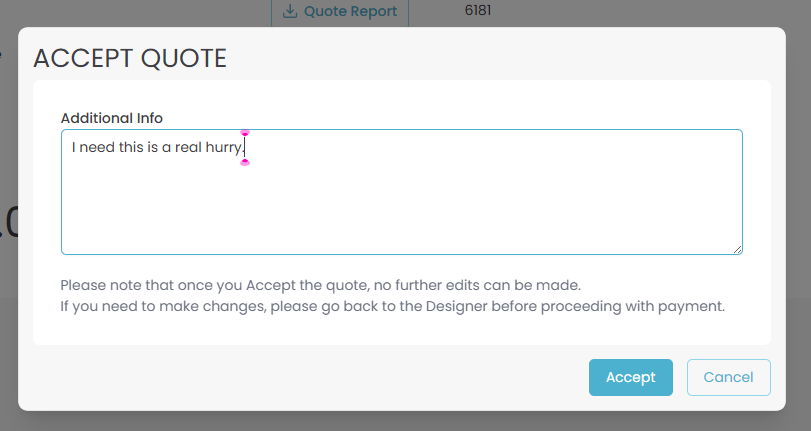Screen dimensions: 811x431
Task: Select the number 6181 behind the dialog
Action: coord(478,11)
